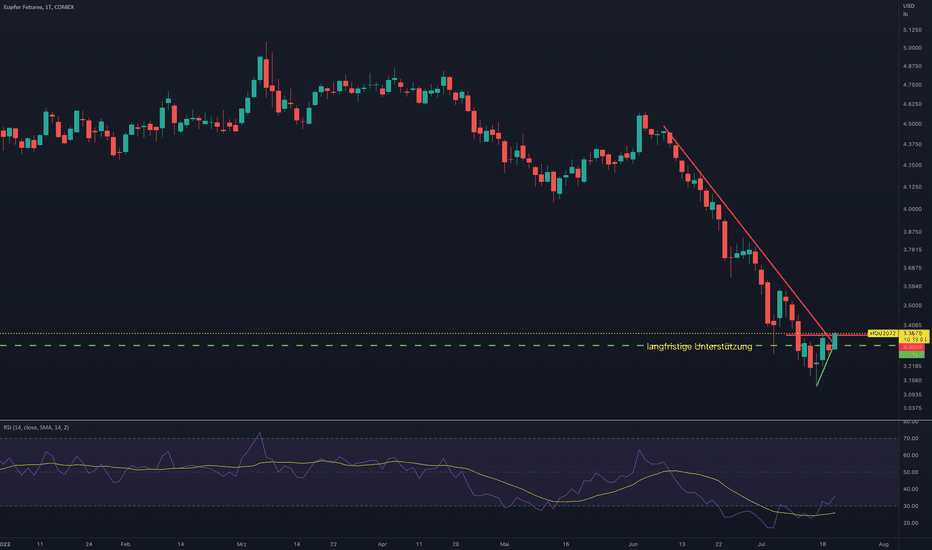Click the red price tag below current price
This screenshot has width=932, height=550.
(912, 347)
